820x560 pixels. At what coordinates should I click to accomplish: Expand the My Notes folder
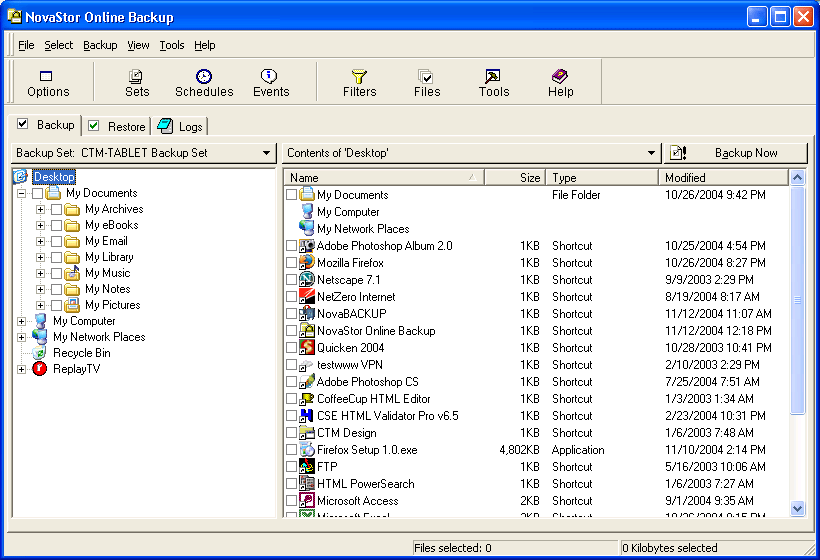(x=40, y=289)
